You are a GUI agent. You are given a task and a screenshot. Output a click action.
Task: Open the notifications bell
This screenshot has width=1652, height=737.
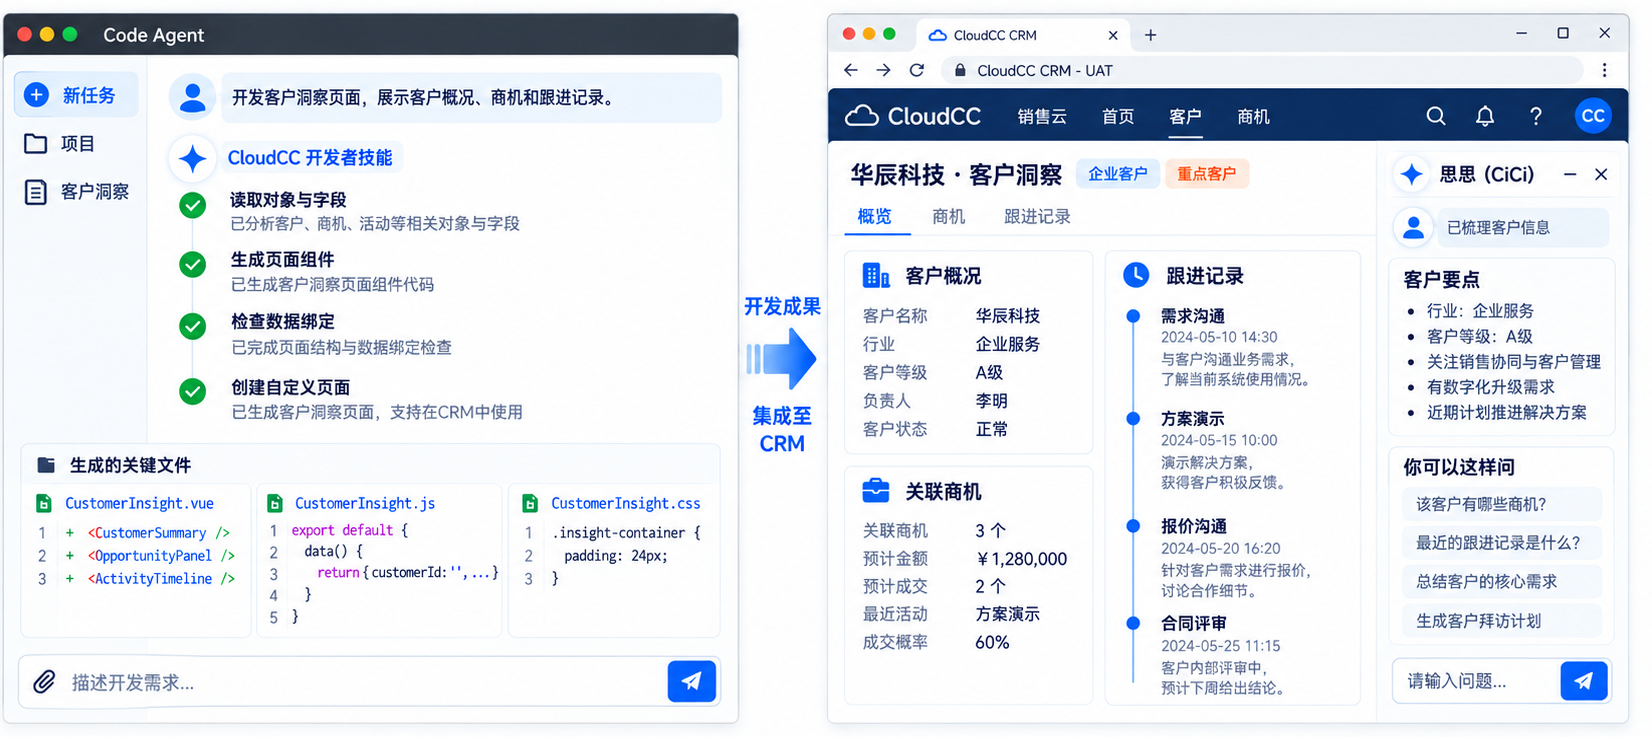[1485, 116]
